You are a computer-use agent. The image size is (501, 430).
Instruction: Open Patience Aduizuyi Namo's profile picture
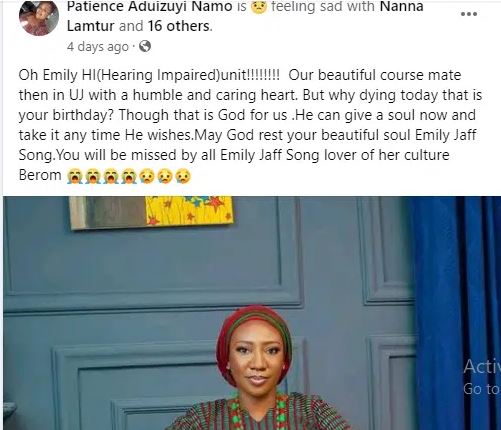click(x=39, y=18)
